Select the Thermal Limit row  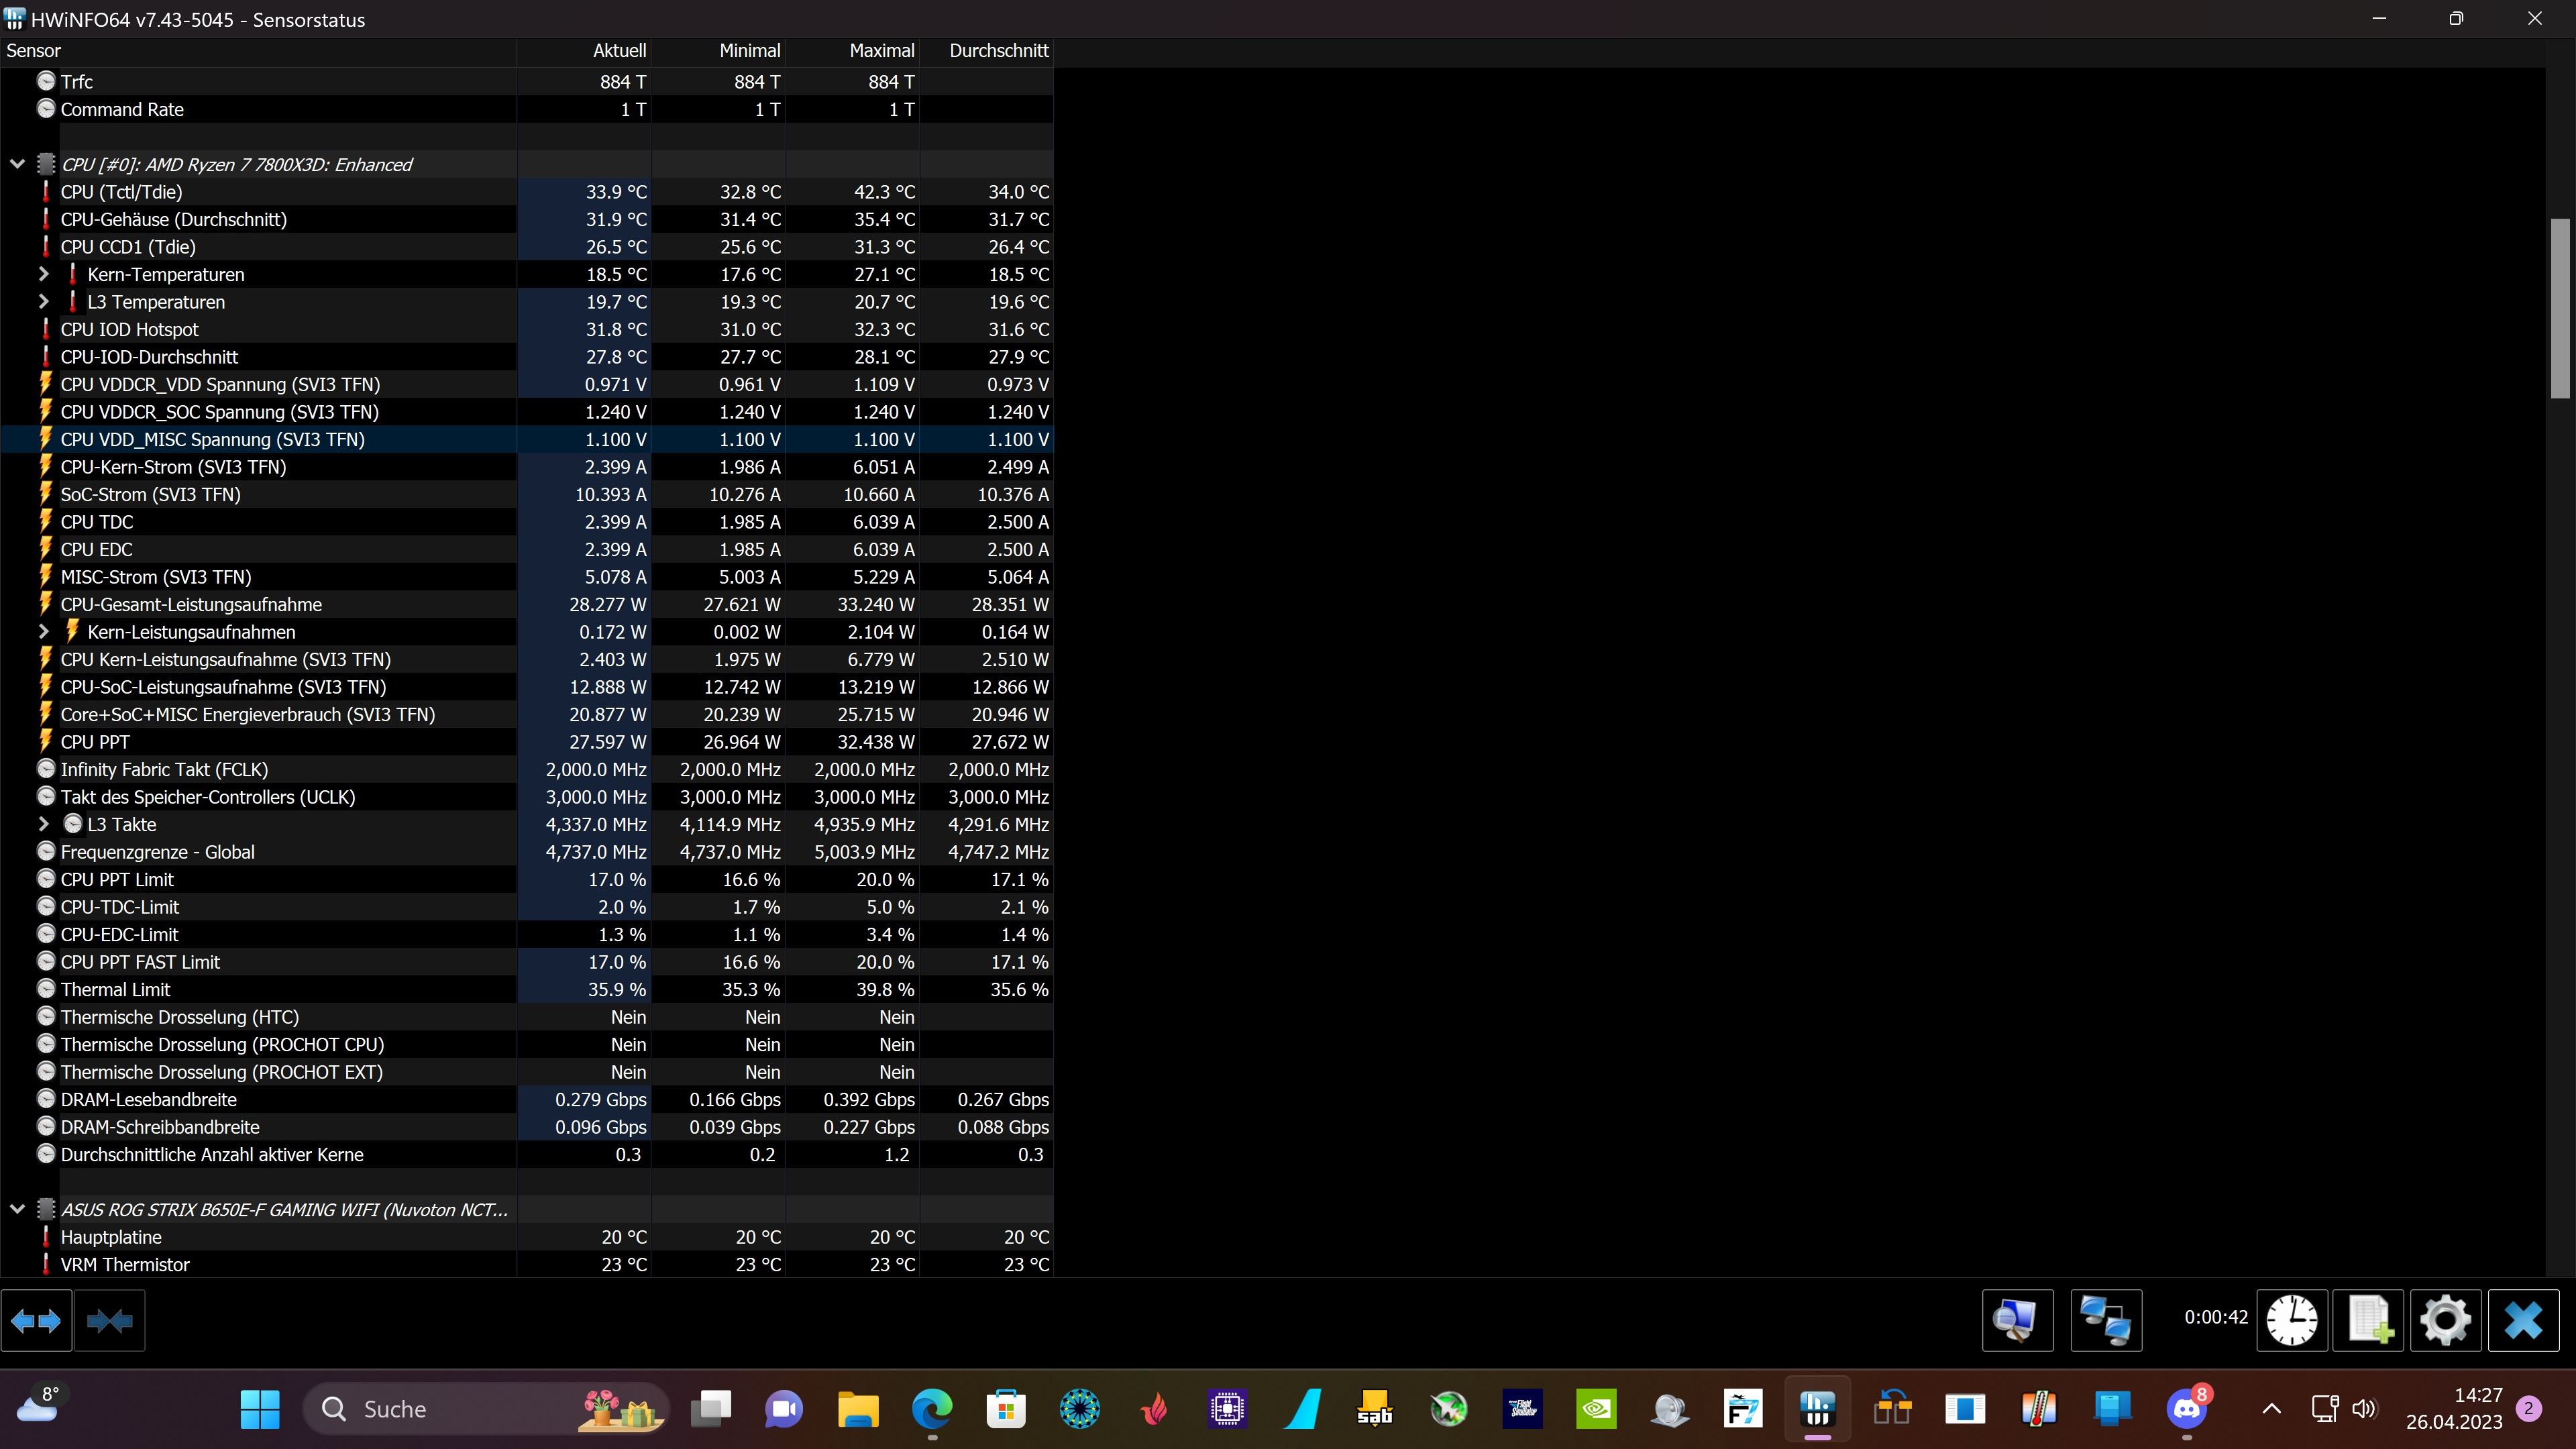coord(526,989)
